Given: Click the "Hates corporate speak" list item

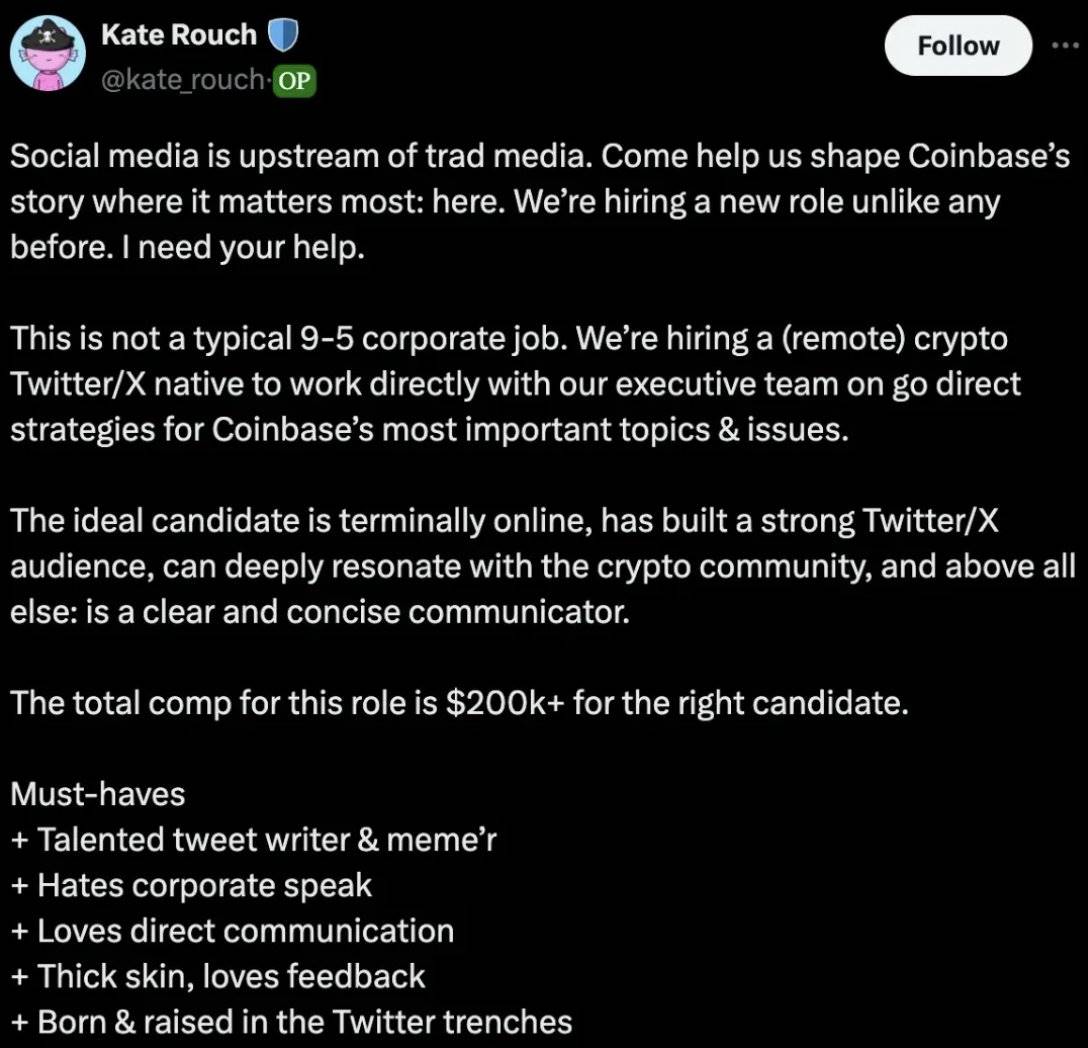Looking at the screenshot, I should click(190, 885).
